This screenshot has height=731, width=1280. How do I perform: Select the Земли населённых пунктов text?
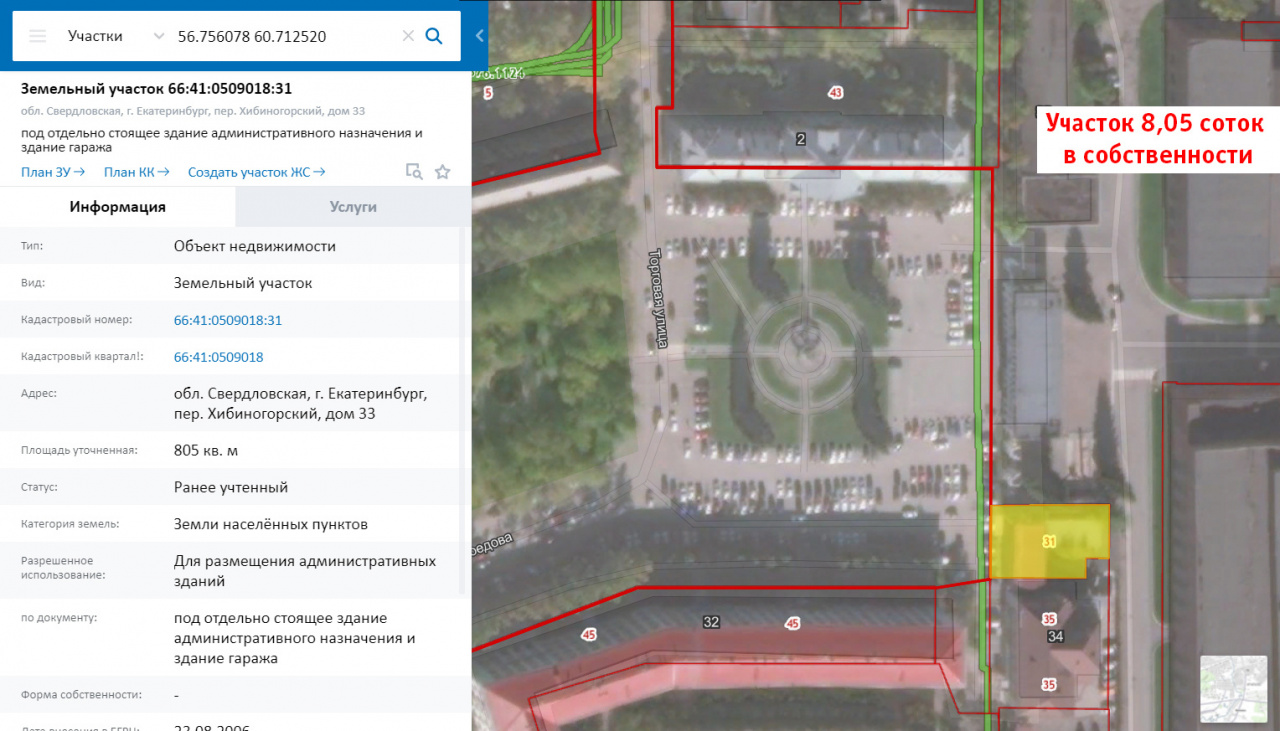271,524
